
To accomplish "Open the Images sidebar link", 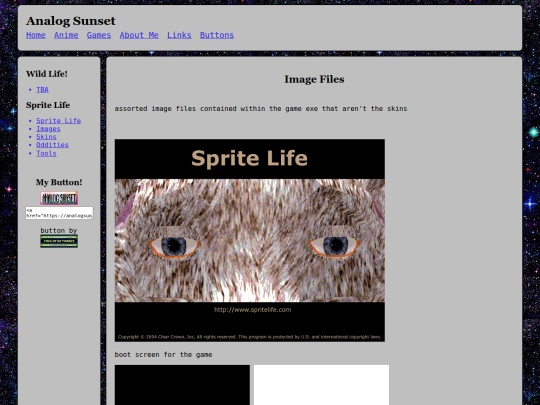I will 48,129.
